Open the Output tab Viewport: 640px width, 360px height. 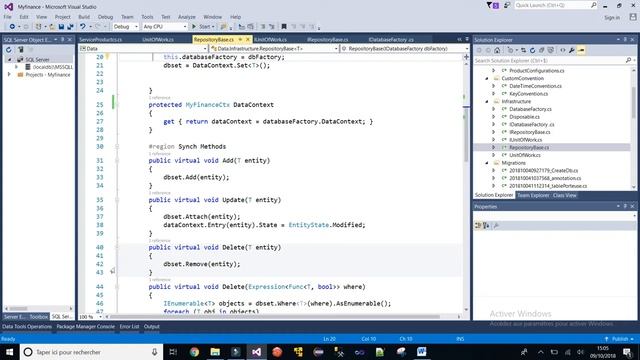coord(151,327)
